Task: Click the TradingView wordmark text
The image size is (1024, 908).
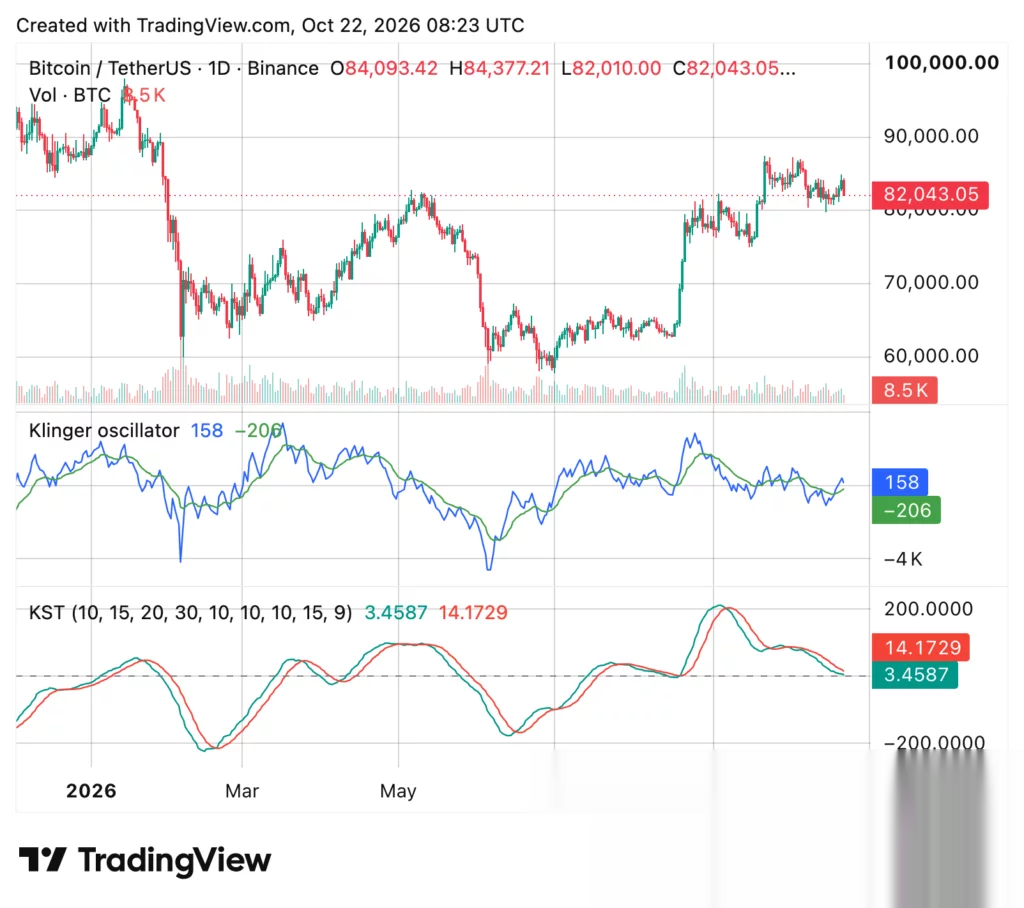Action: coord(174,860)
